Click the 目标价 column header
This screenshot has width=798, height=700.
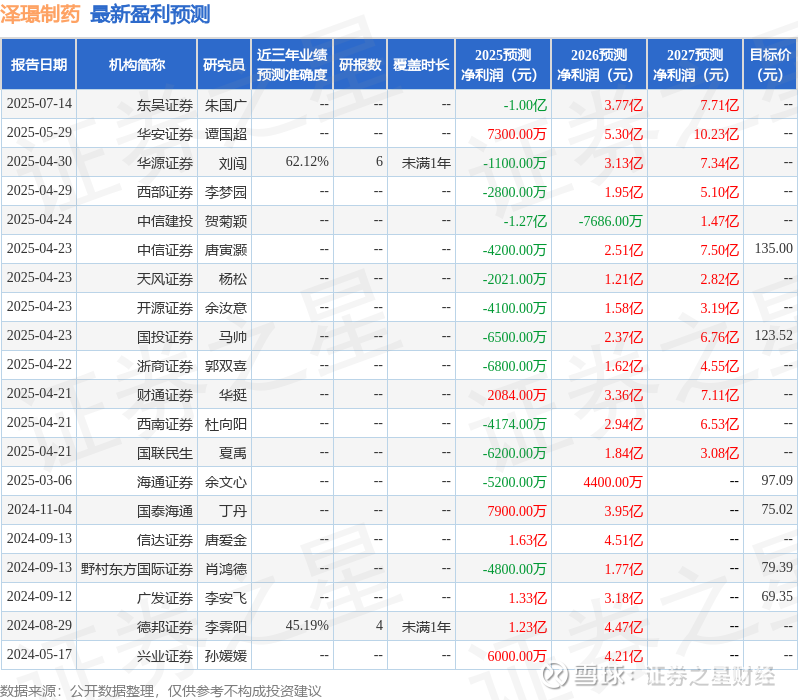pos(771,65)
